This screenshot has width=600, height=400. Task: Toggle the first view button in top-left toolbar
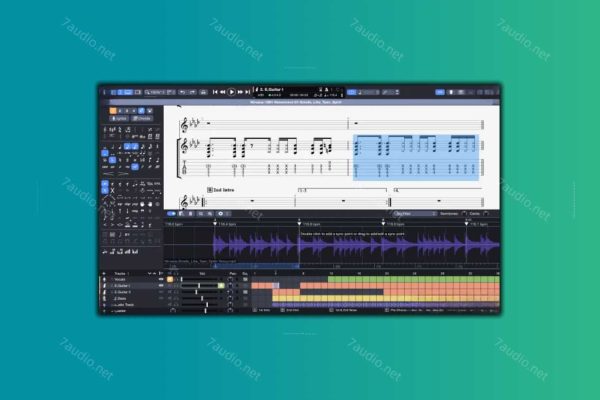pyautogui.click(x=113, y=92)
